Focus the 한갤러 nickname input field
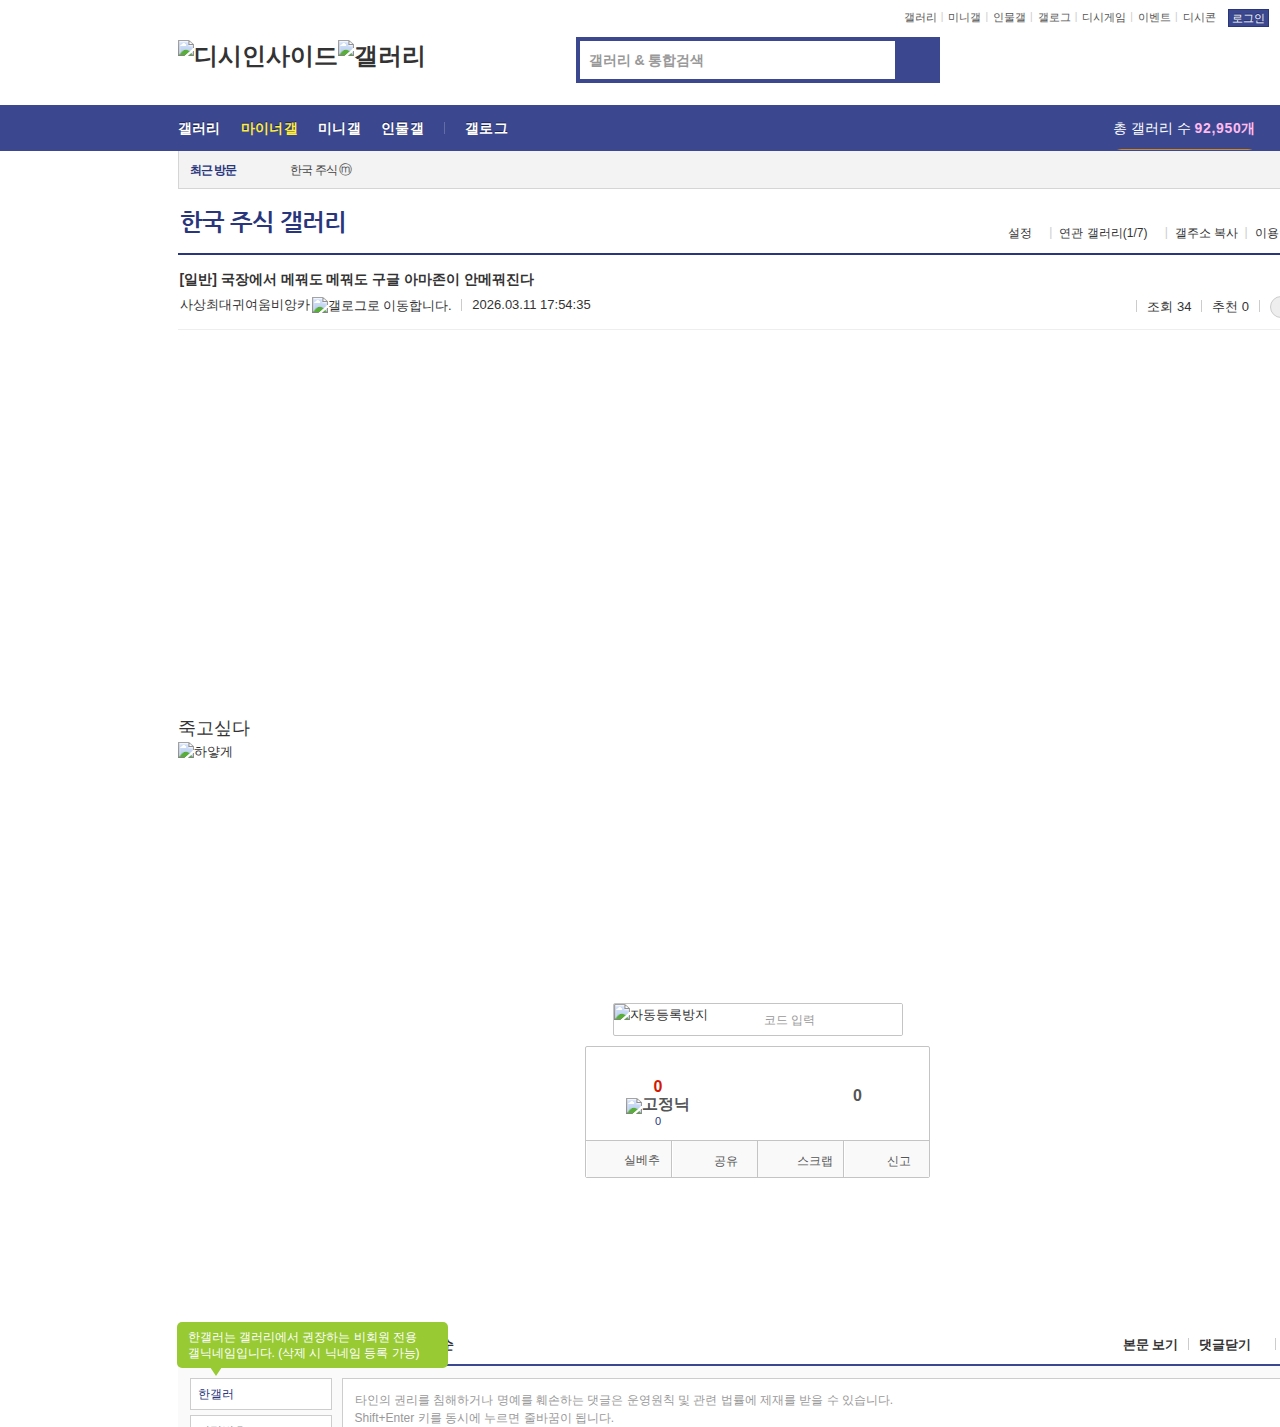1280x1427 pixels. pyautogui.click(x=261, y=1394)
